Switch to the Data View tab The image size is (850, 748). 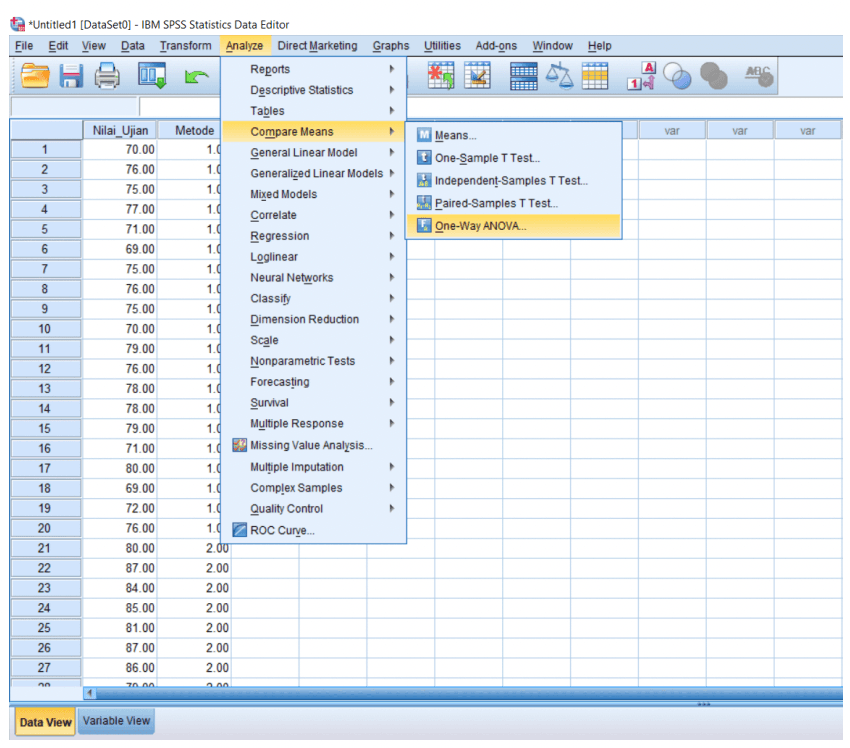(x=46, y=722)
